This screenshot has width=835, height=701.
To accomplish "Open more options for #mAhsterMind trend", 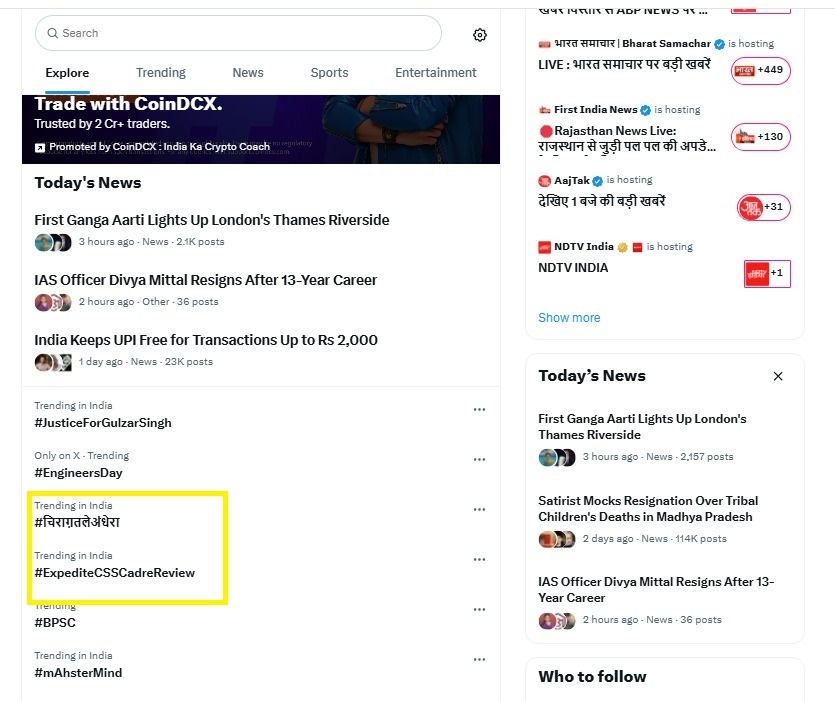I will [x=479, y=659].
